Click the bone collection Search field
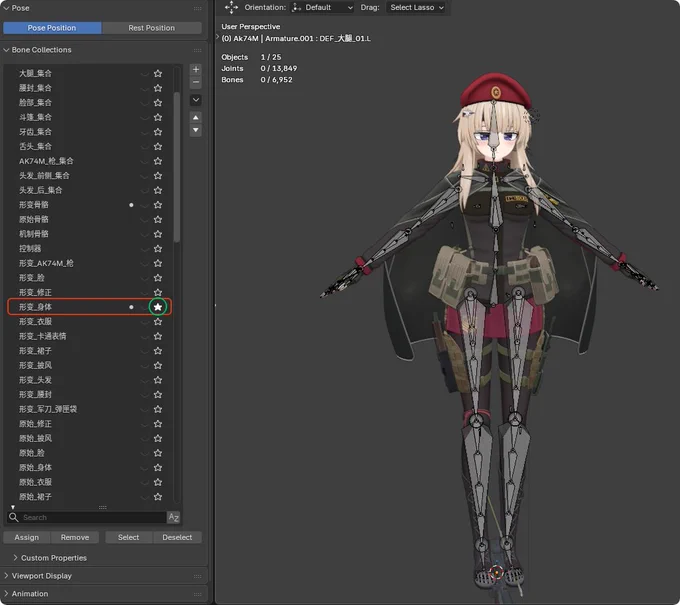Image resolution: width=680 pixels, height=605 pixels. (87, 517)
